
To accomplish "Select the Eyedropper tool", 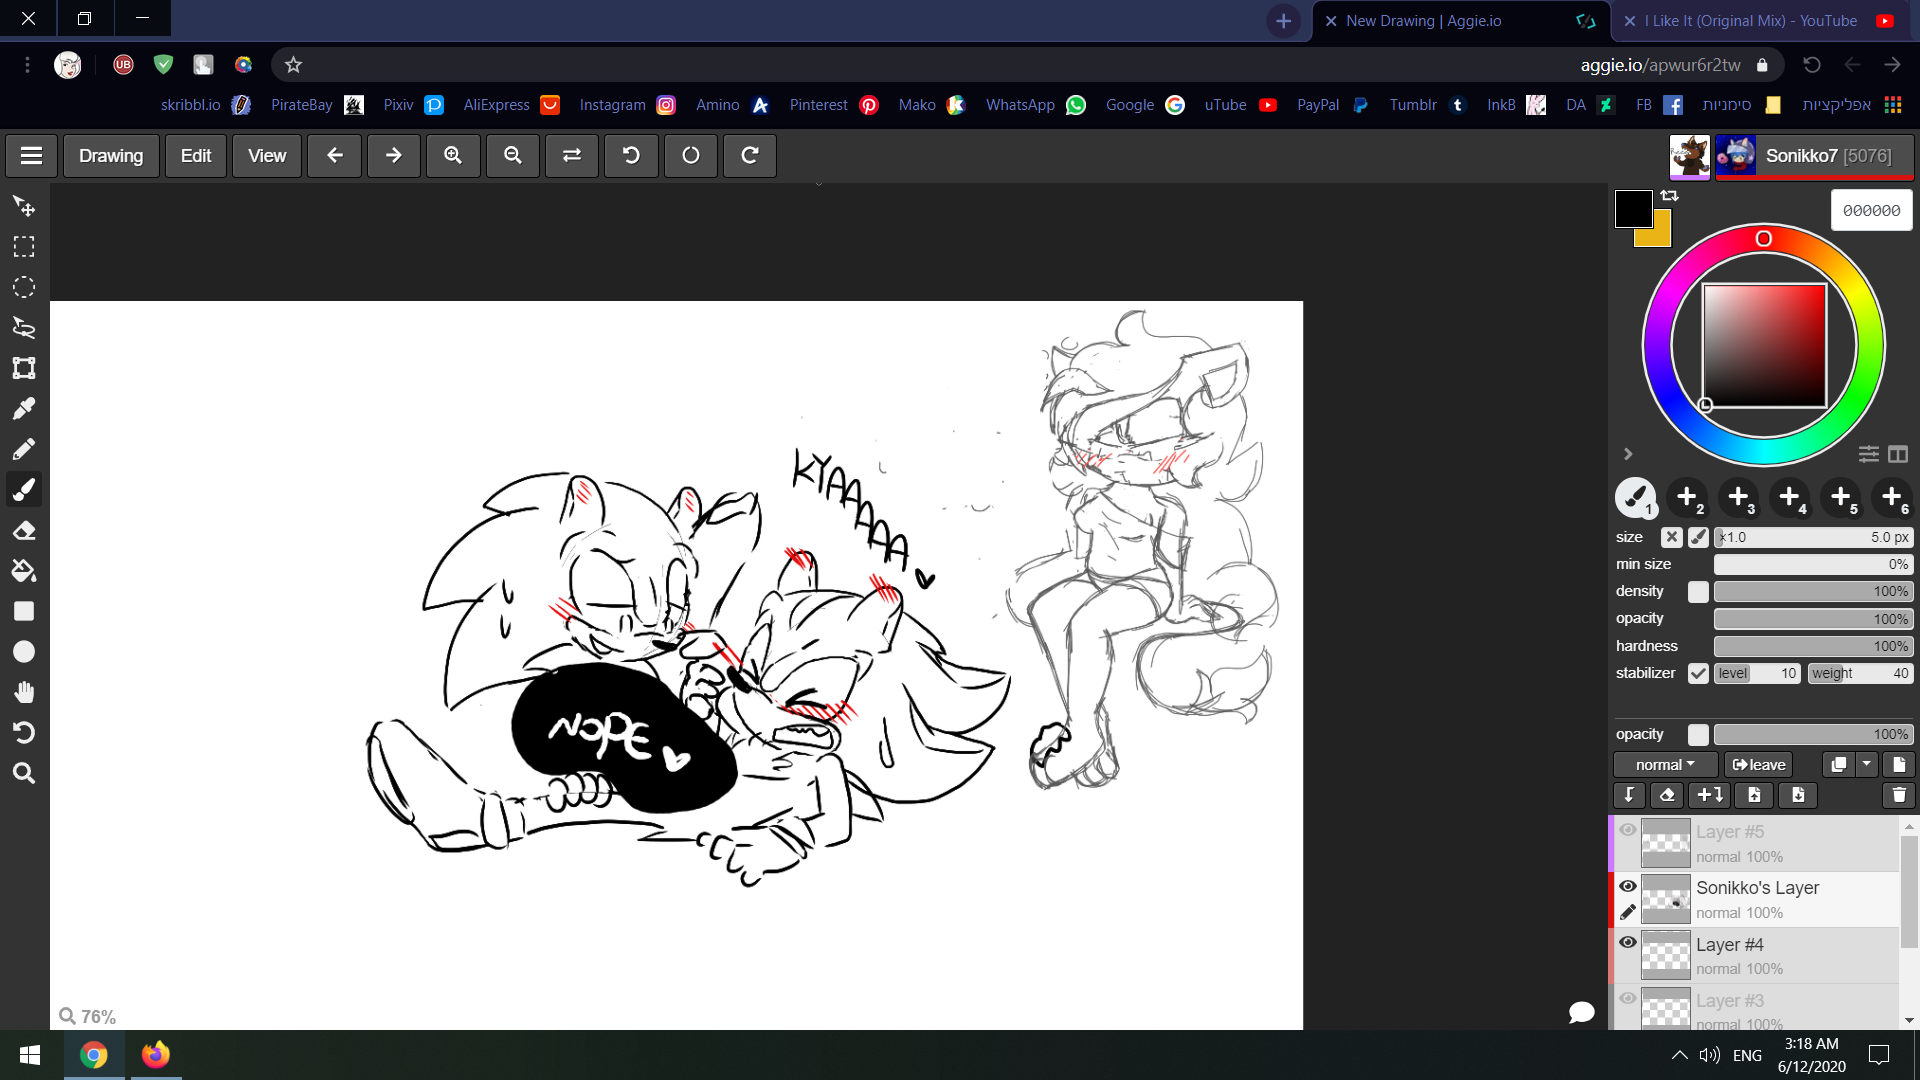I will 24,408.
